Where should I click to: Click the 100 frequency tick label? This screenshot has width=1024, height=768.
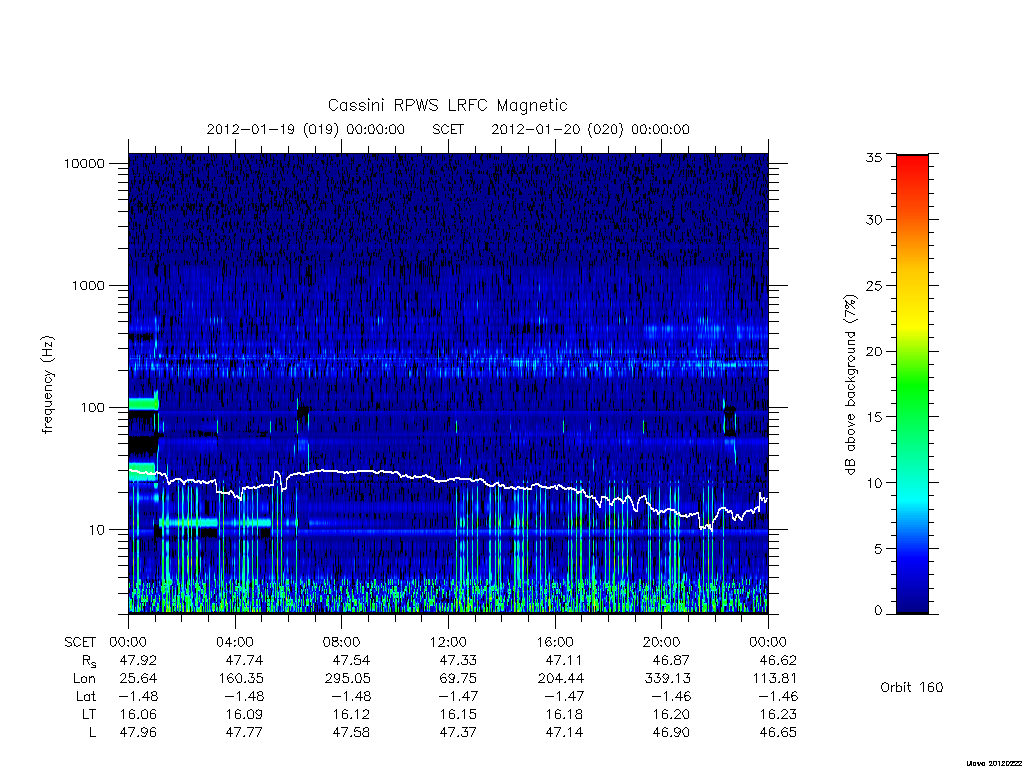coord(92,408)
